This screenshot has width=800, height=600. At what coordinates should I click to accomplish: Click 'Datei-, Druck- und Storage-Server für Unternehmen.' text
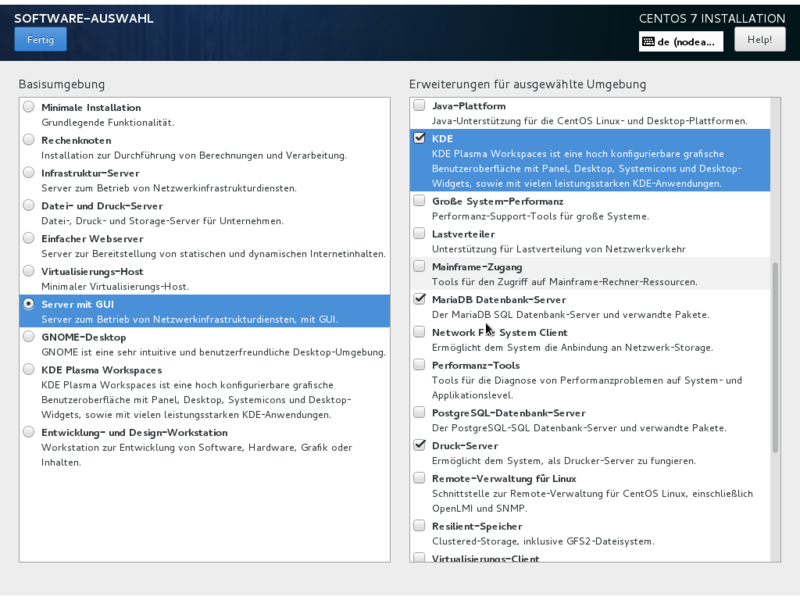point(162,221)
